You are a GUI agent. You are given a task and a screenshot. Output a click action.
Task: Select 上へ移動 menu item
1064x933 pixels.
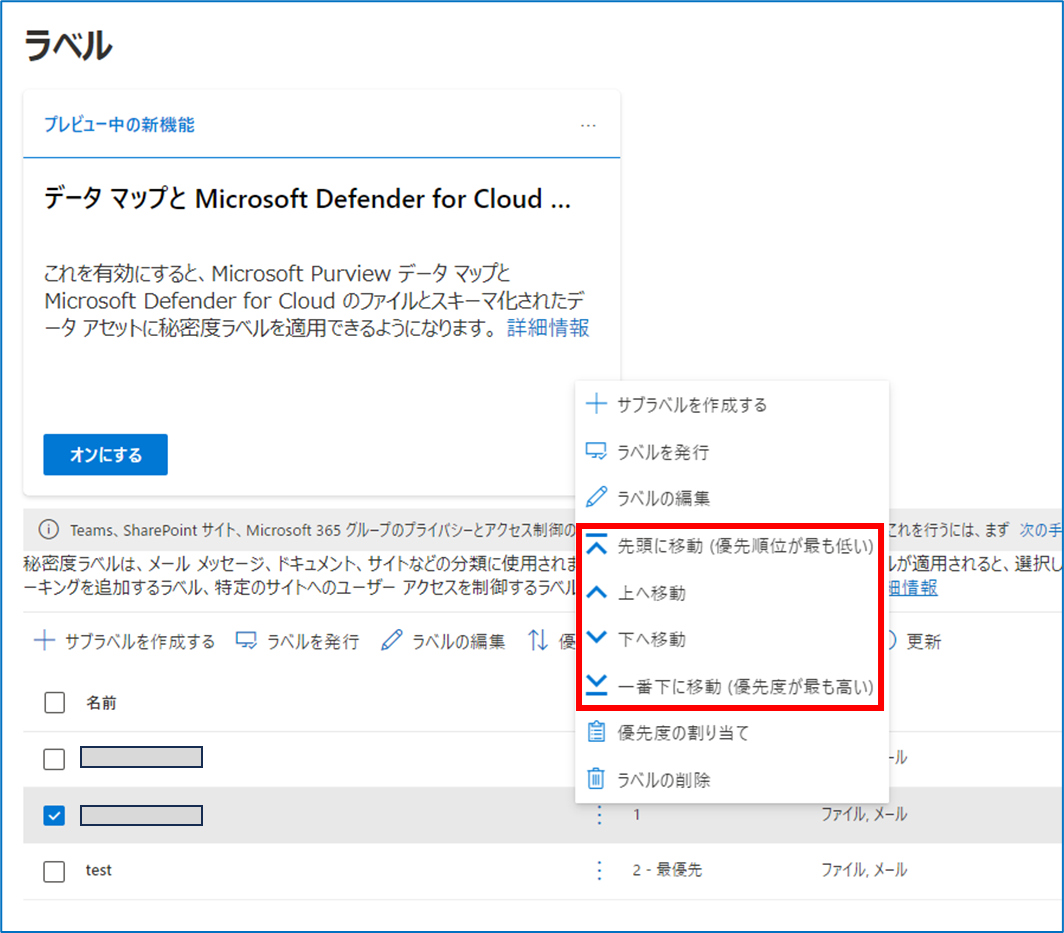tap(732, 592)
